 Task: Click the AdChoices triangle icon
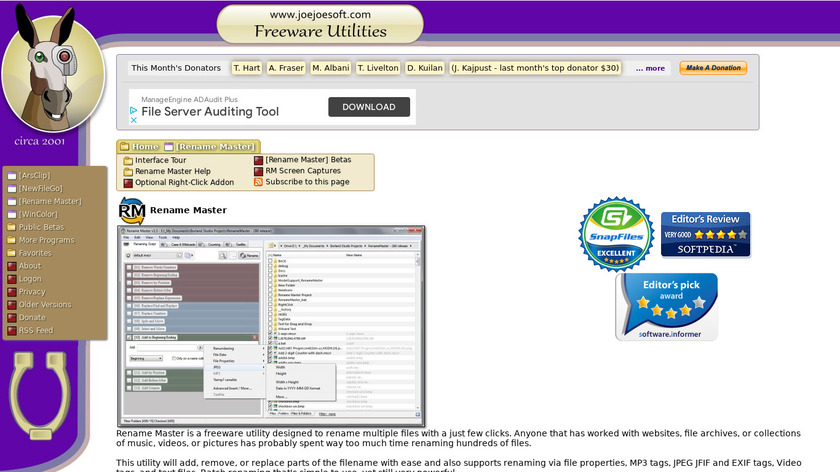[134, 110]
